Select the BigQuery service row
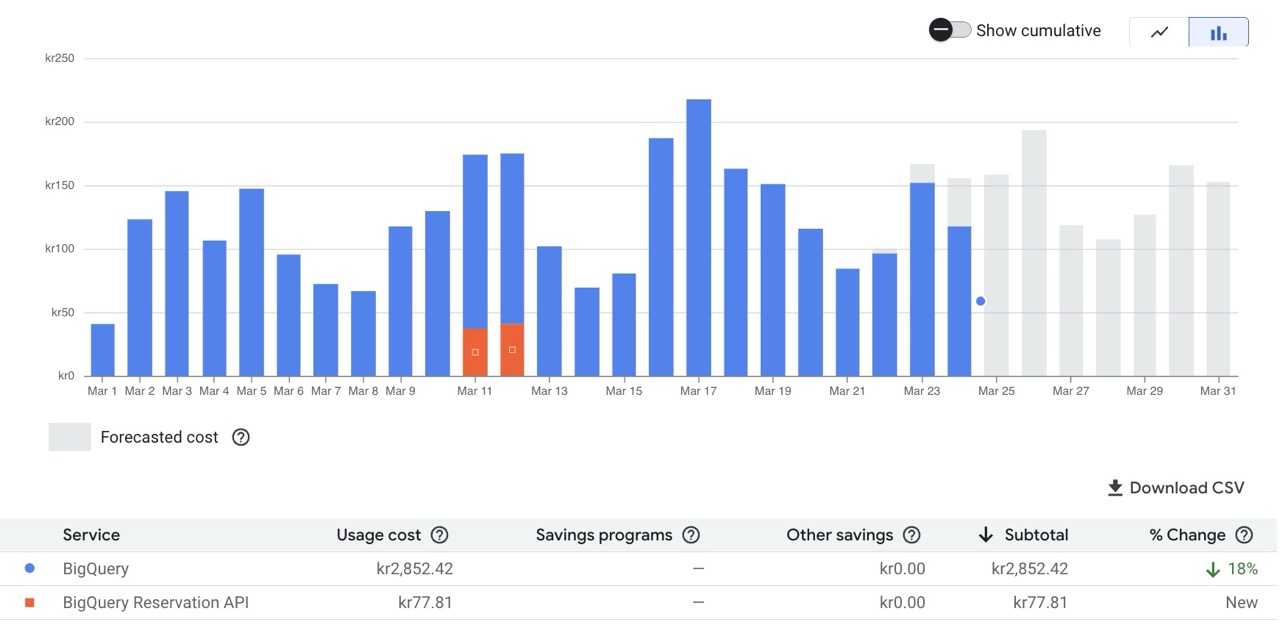This screenshot has height=631, width=1280. click(96, 569)
